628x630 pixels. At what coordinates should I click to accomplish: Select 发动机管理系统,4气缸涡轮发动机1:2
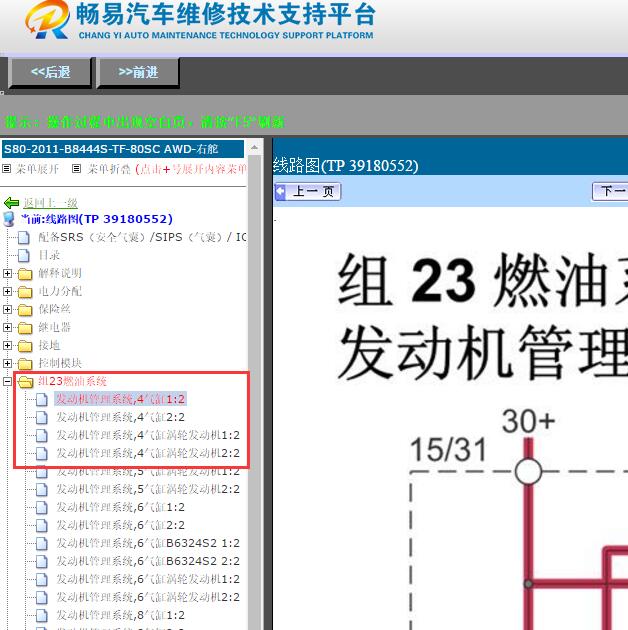click(x=147, y=435)
